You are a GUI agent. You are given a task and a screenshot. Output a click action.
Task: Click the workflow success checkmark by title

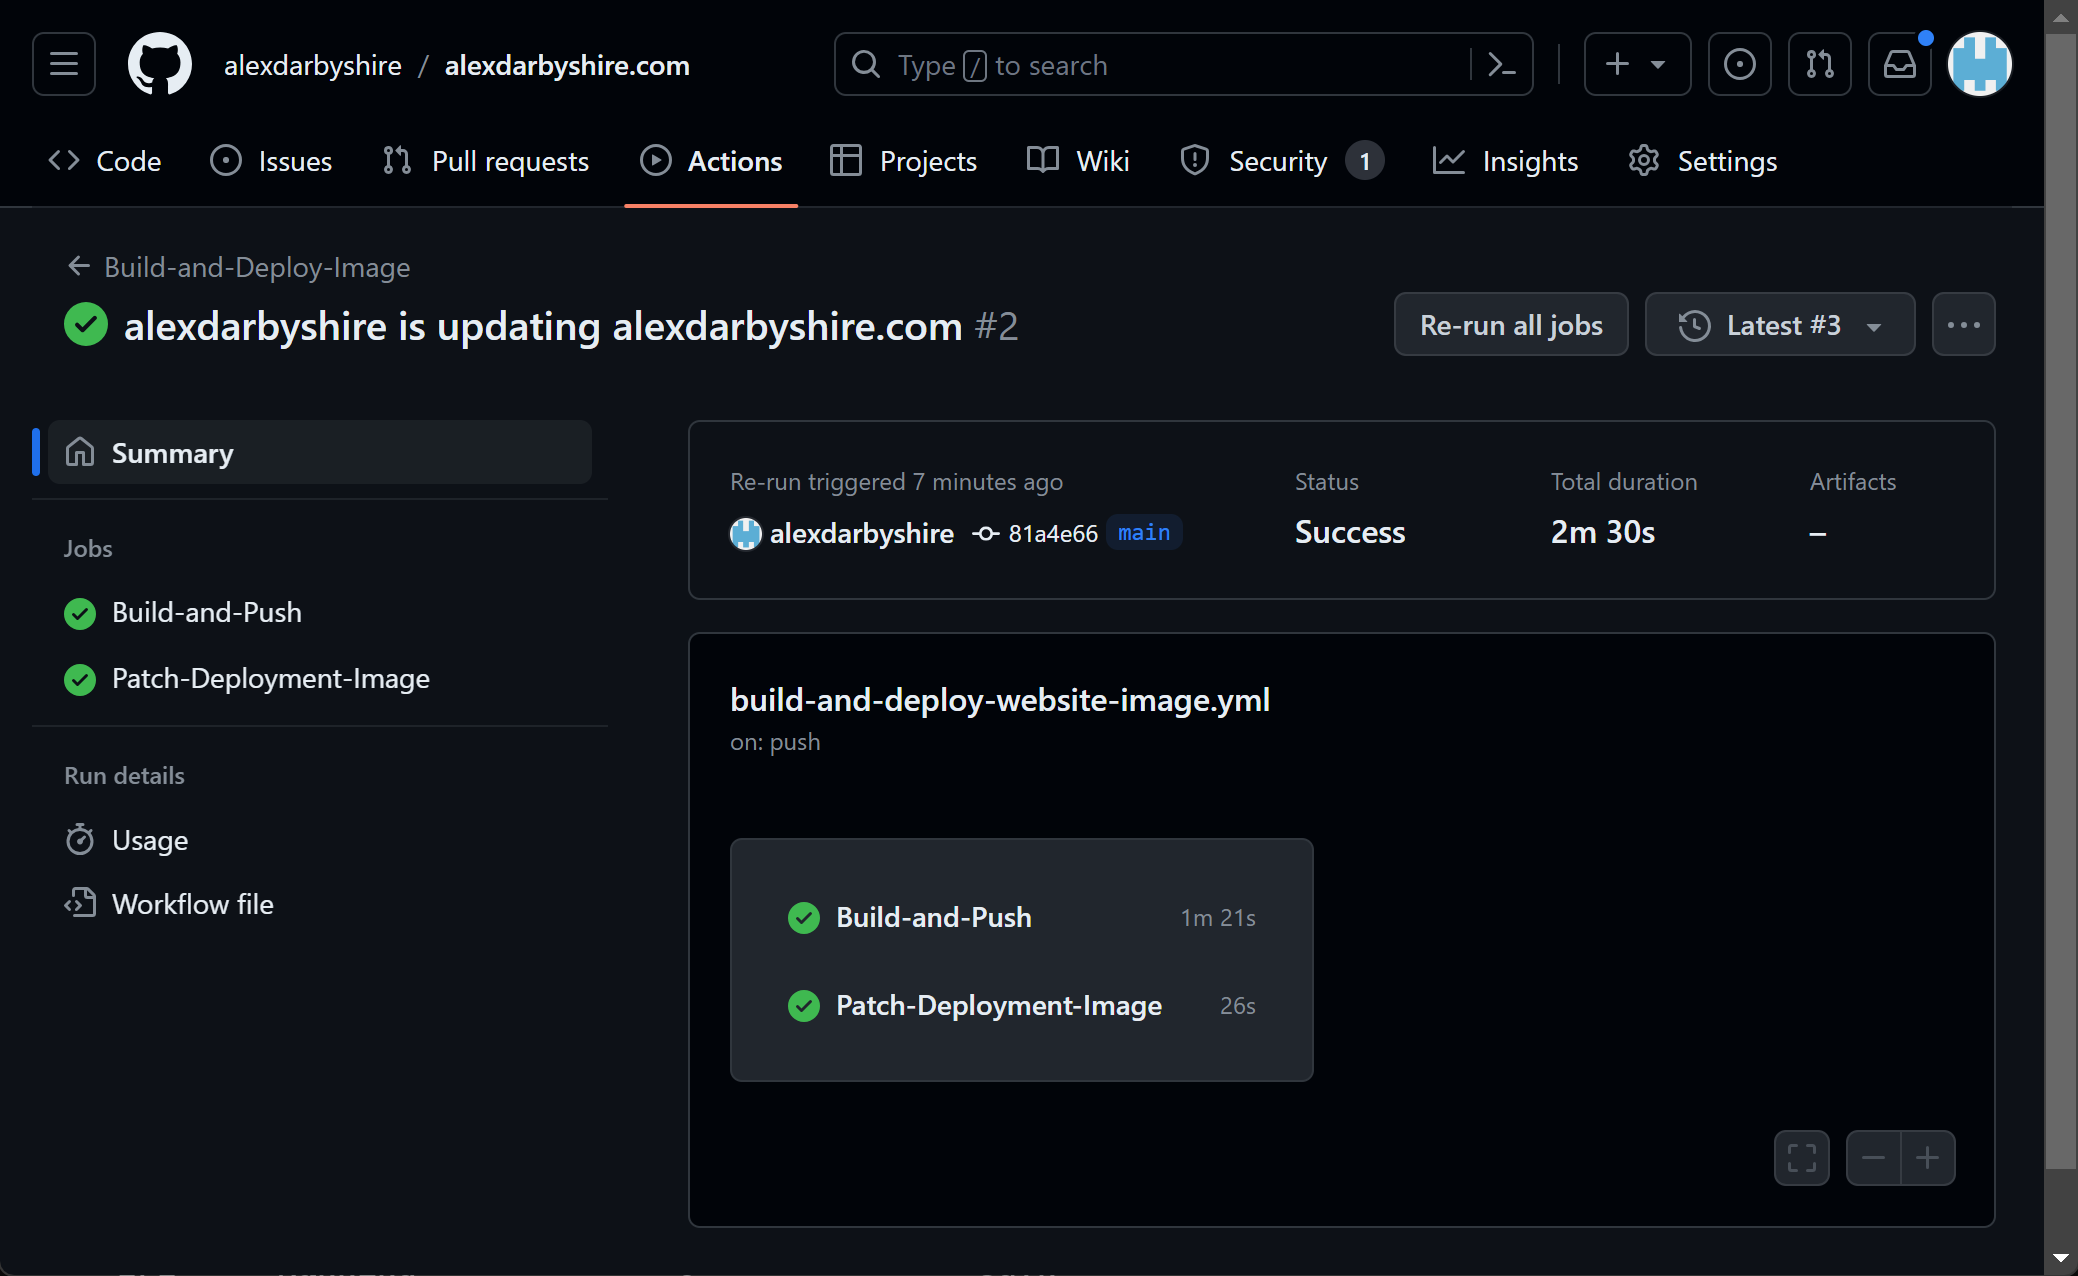pos(86,325)
